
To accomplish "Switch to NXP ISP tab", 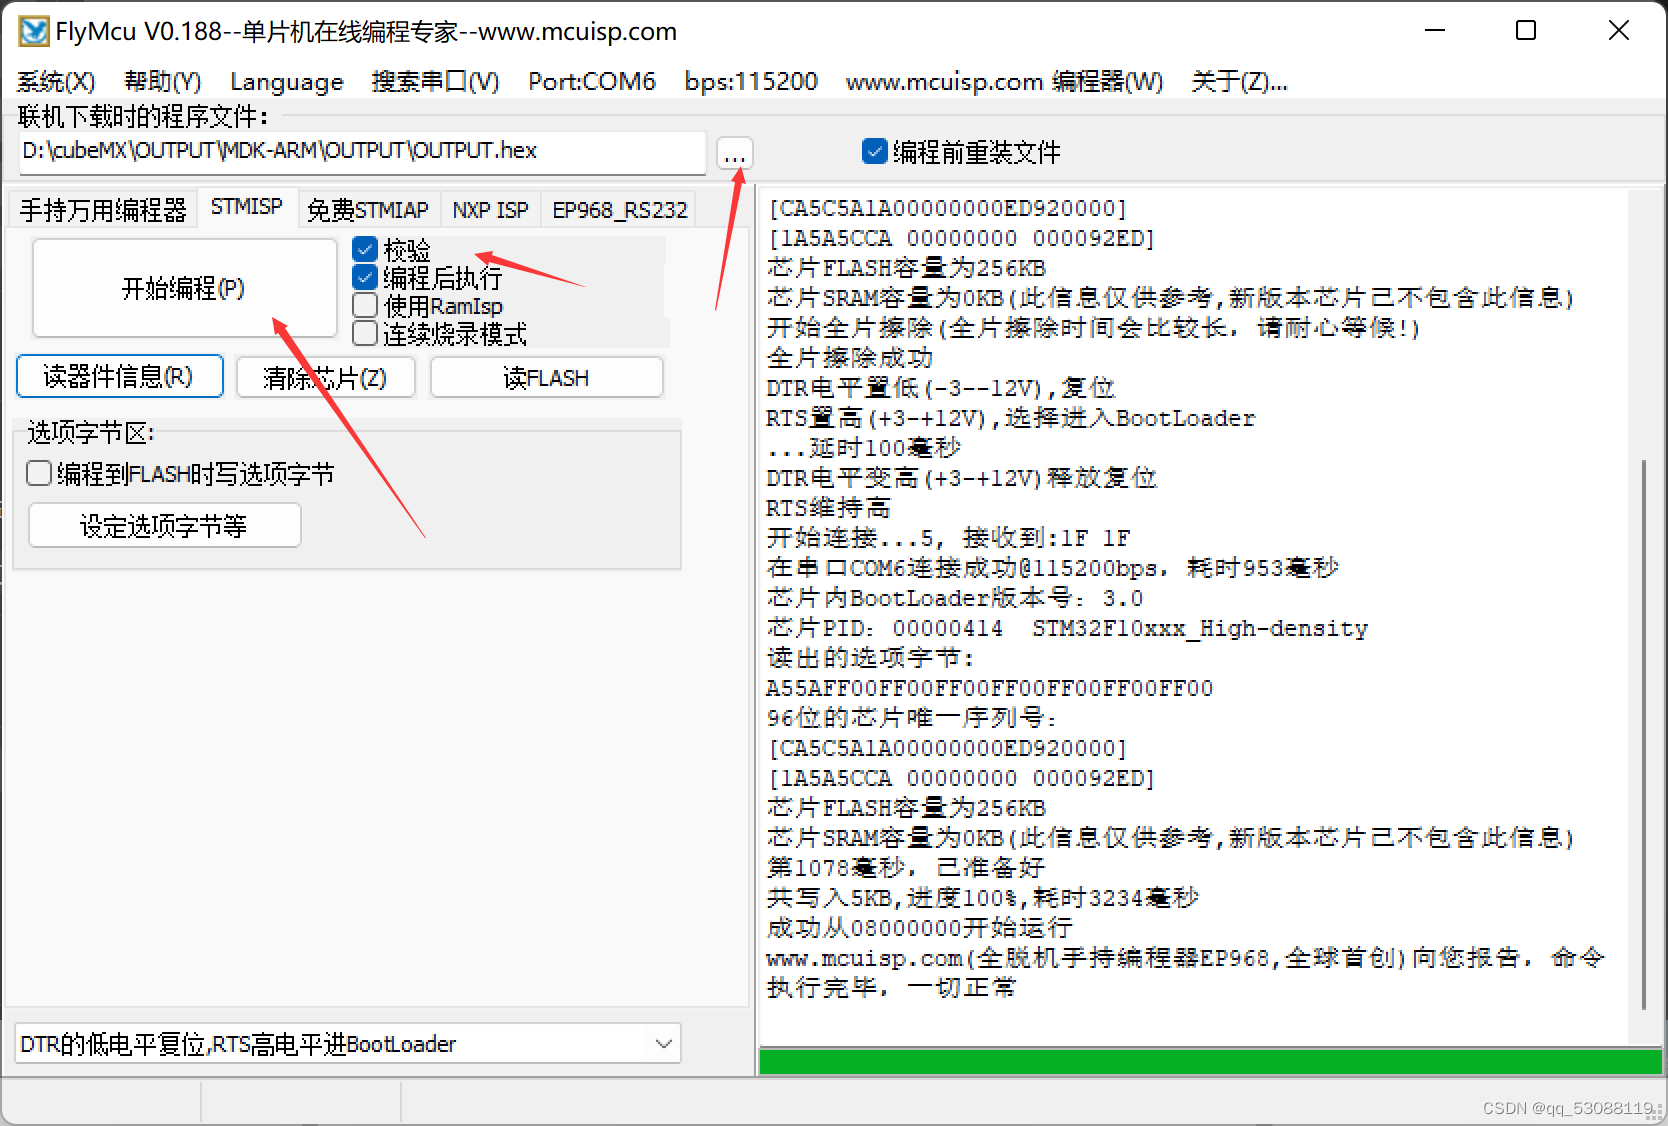I will click(x=490, y=210).
